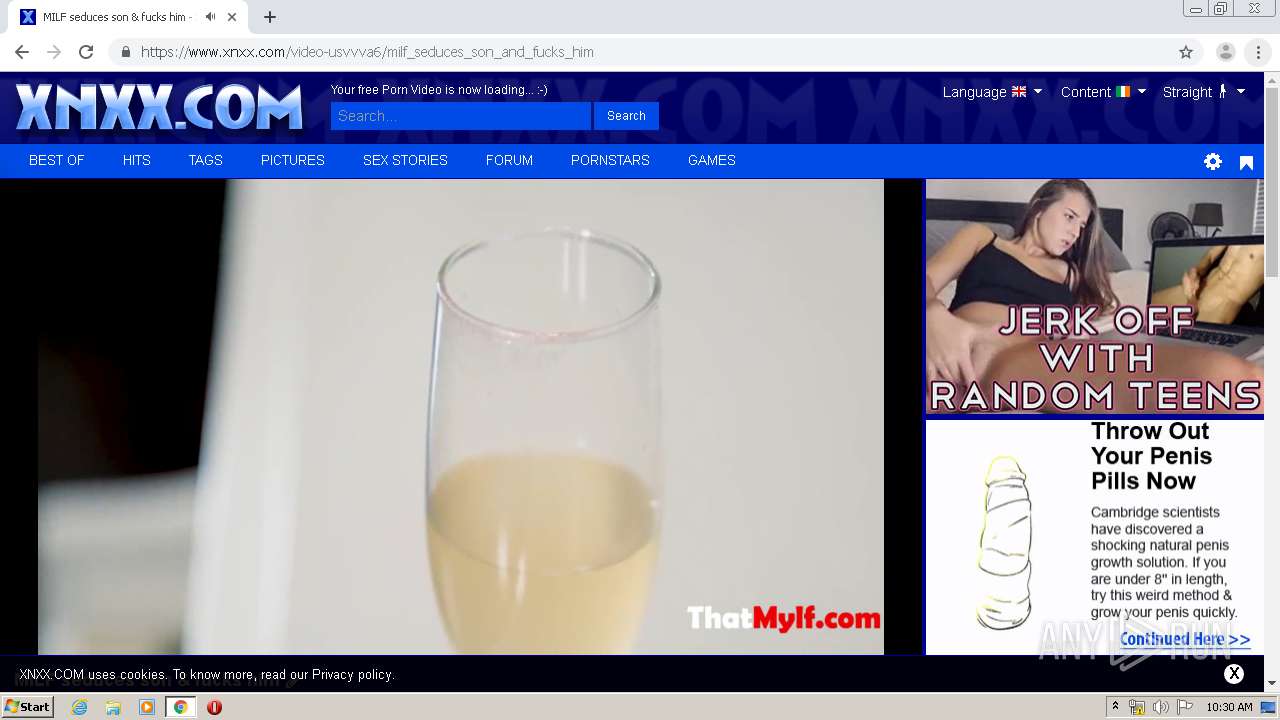Viewport: 1280px width, 720px height.
Task: Expand the Straight orientation dropdown
Action: [1204, 92]
